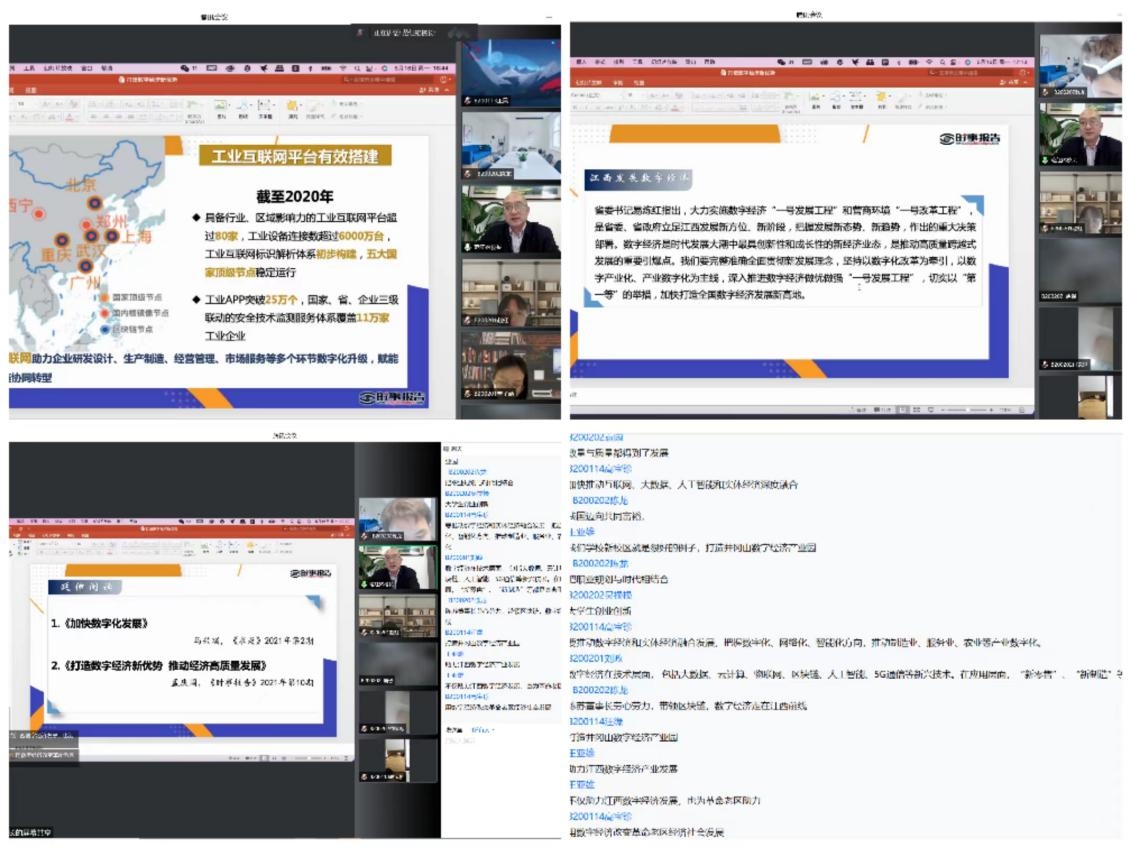Click slide title 工业互联网平台有效搭建
Viewport: 1131px width, 848px height.
(295, 156)
